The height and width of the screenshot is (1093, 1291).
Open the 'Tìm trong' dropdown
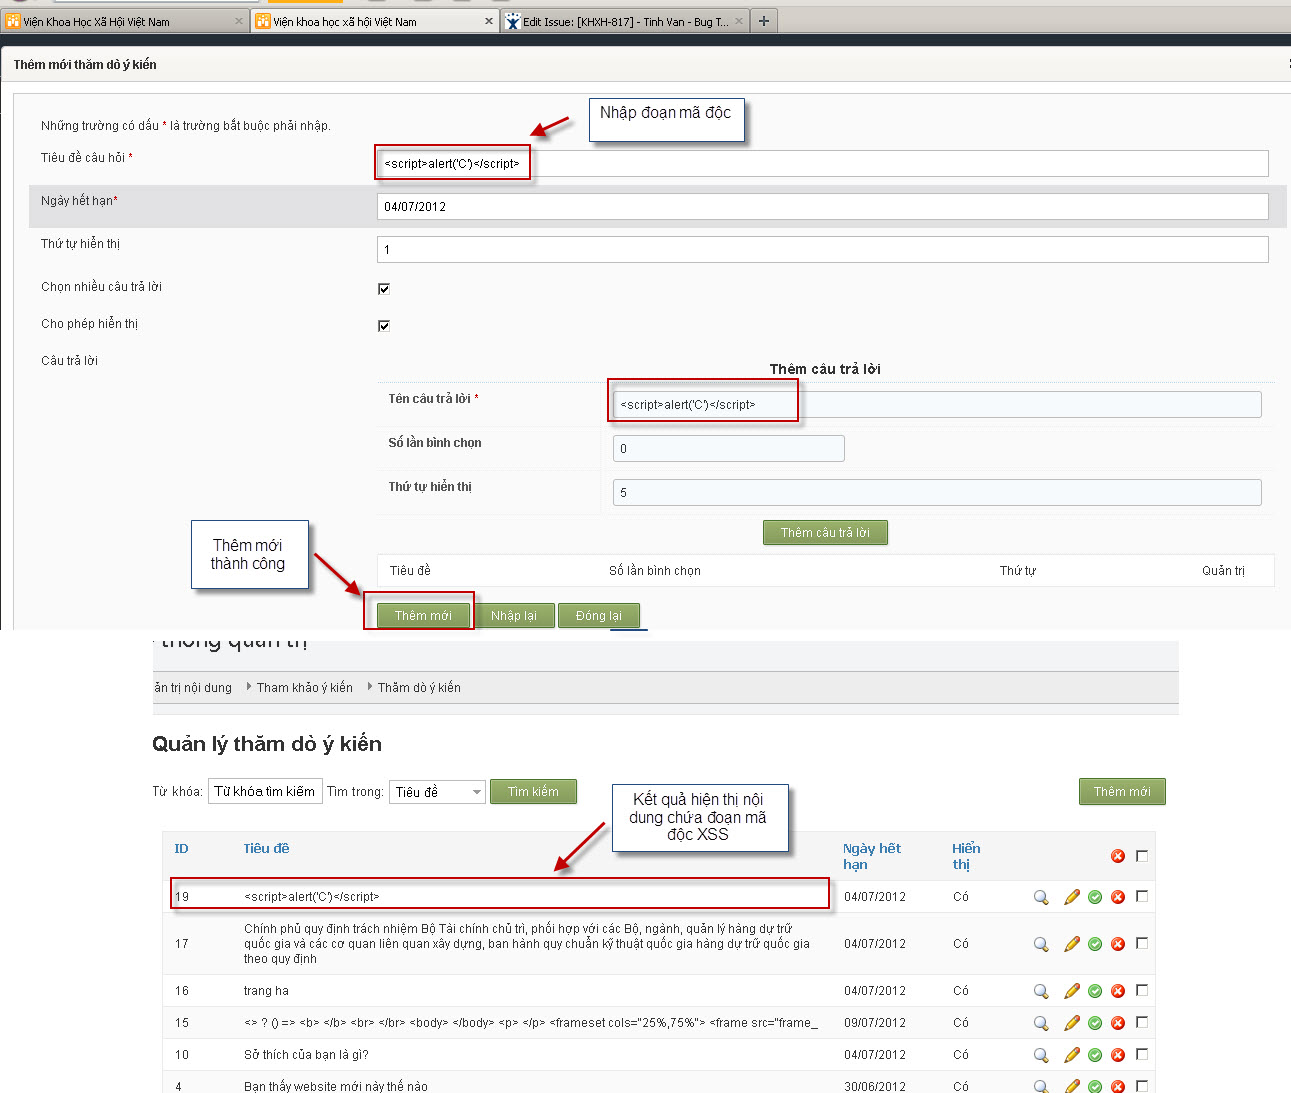[x=438, y=792]
